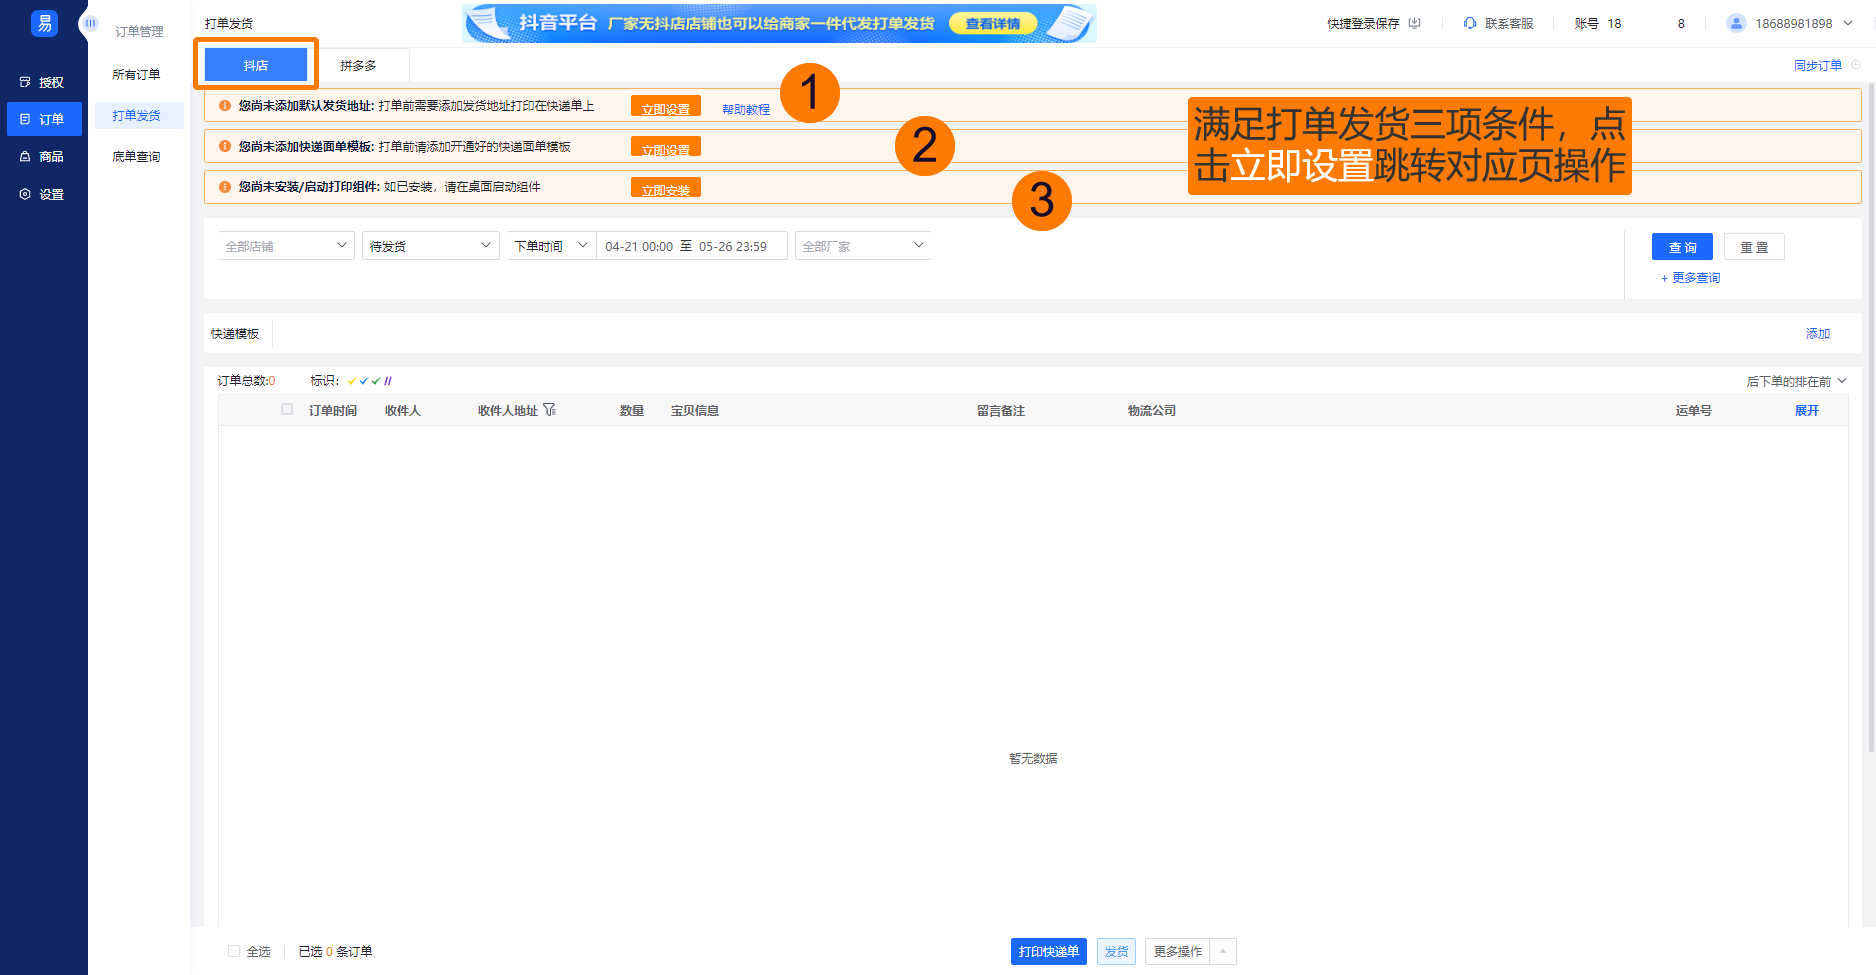Image resolution: width=1876 pixels, height=975 pixels.
Task: Click the 物流公司 column header
Action: coord(1152,411)
